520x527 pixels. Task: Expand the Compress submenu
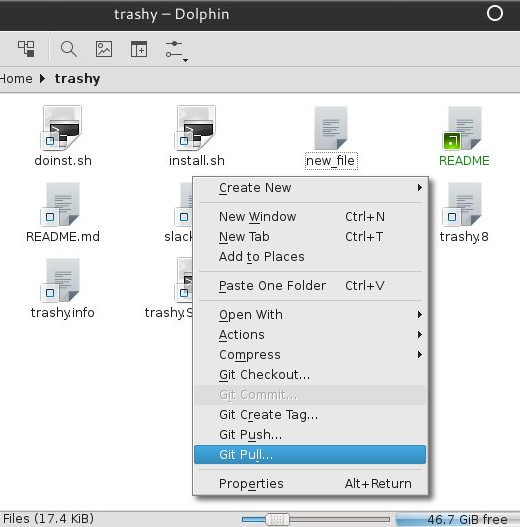point(310,355)
